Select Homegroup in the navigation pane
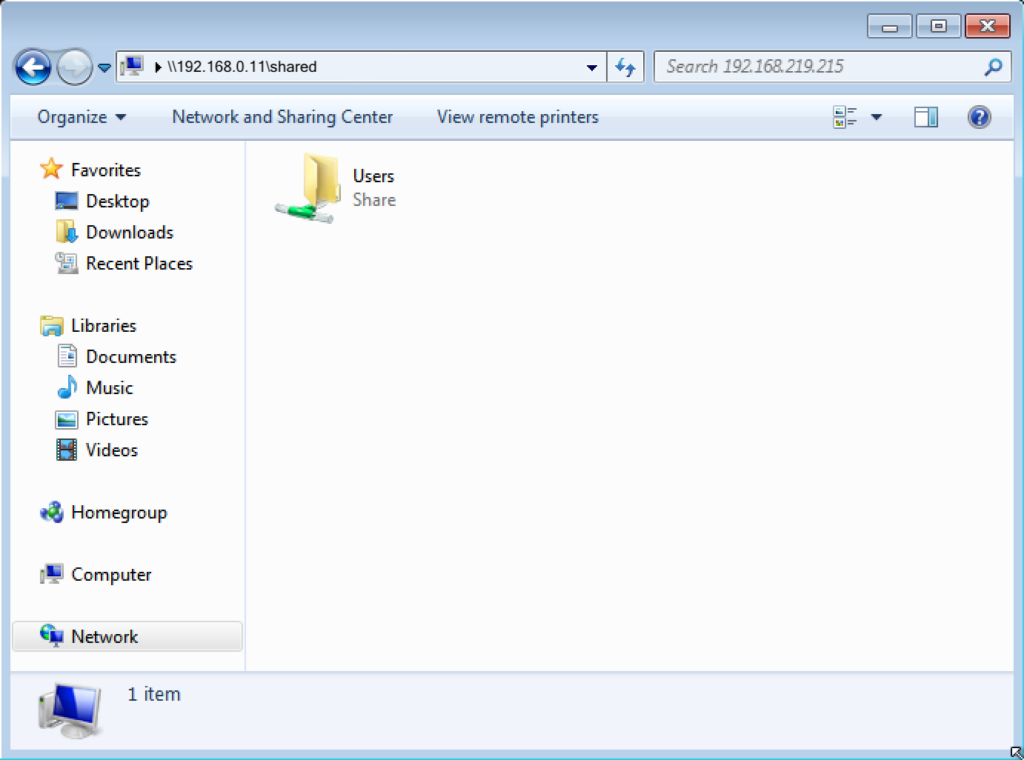Viewport: 1024px width, 760px height. [119, 513]
